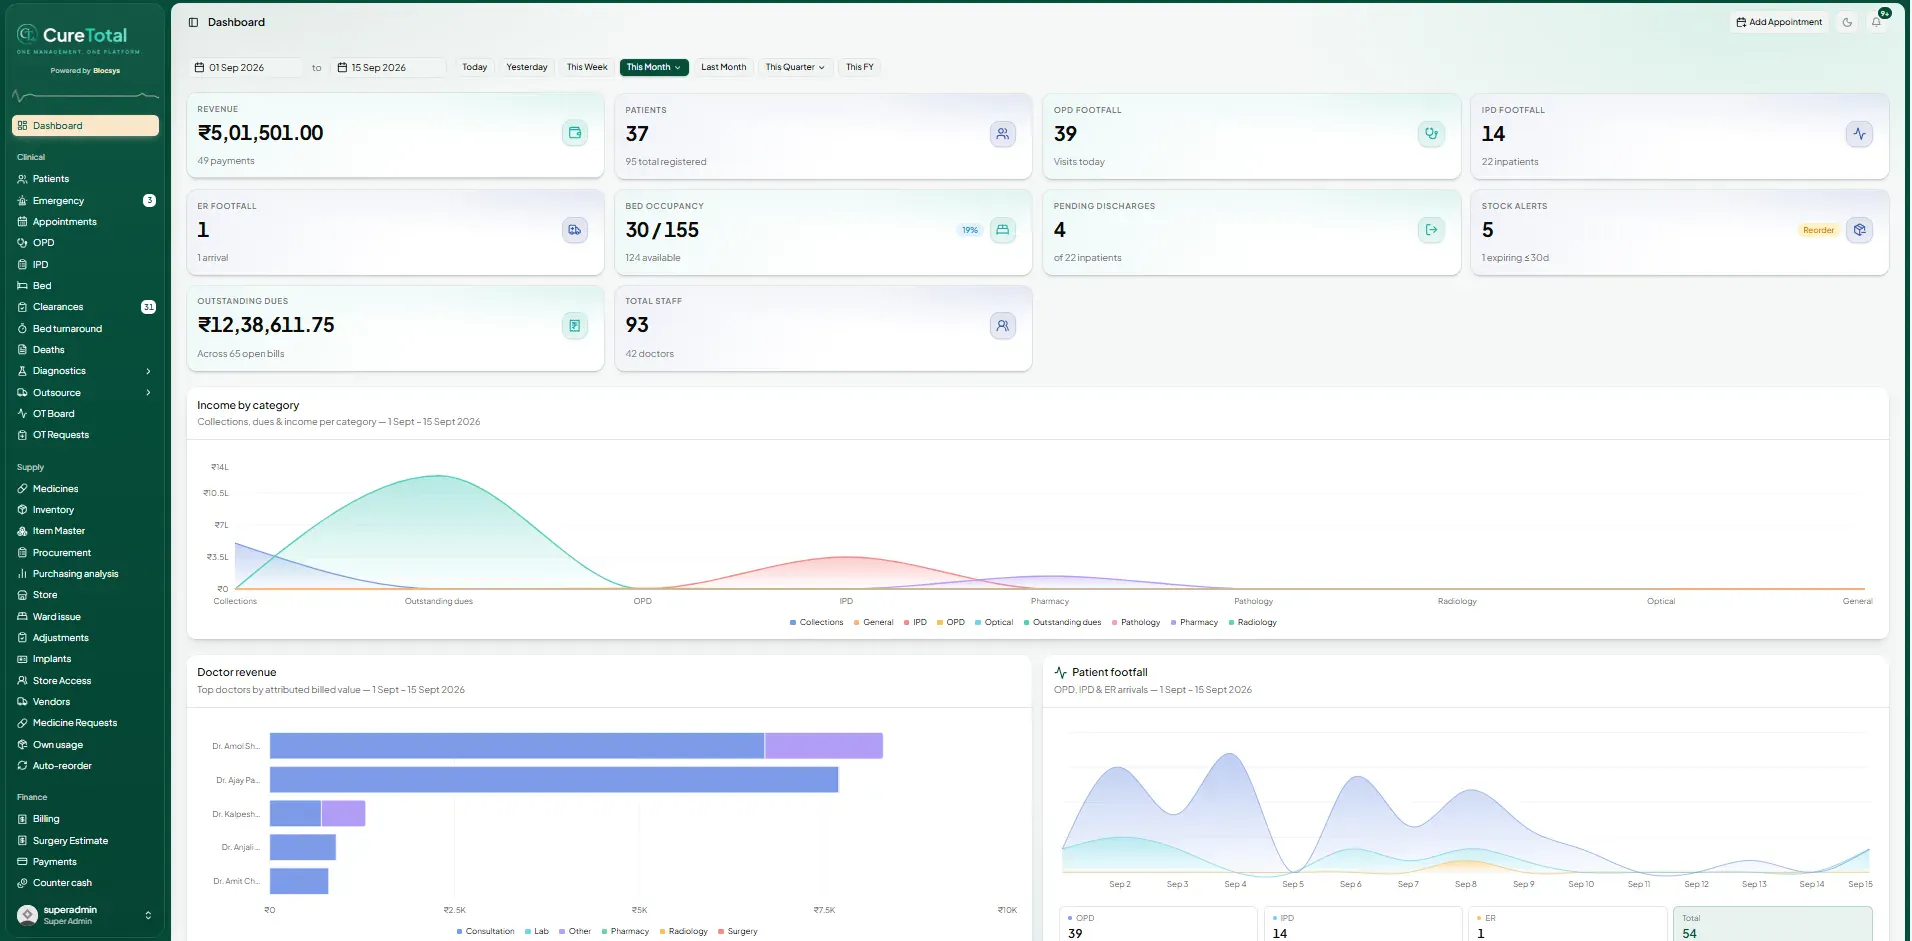The width and height of the screenshot is (1912, 941).
Task: Open Medicines in the Supply section
Action: point(85,489)
